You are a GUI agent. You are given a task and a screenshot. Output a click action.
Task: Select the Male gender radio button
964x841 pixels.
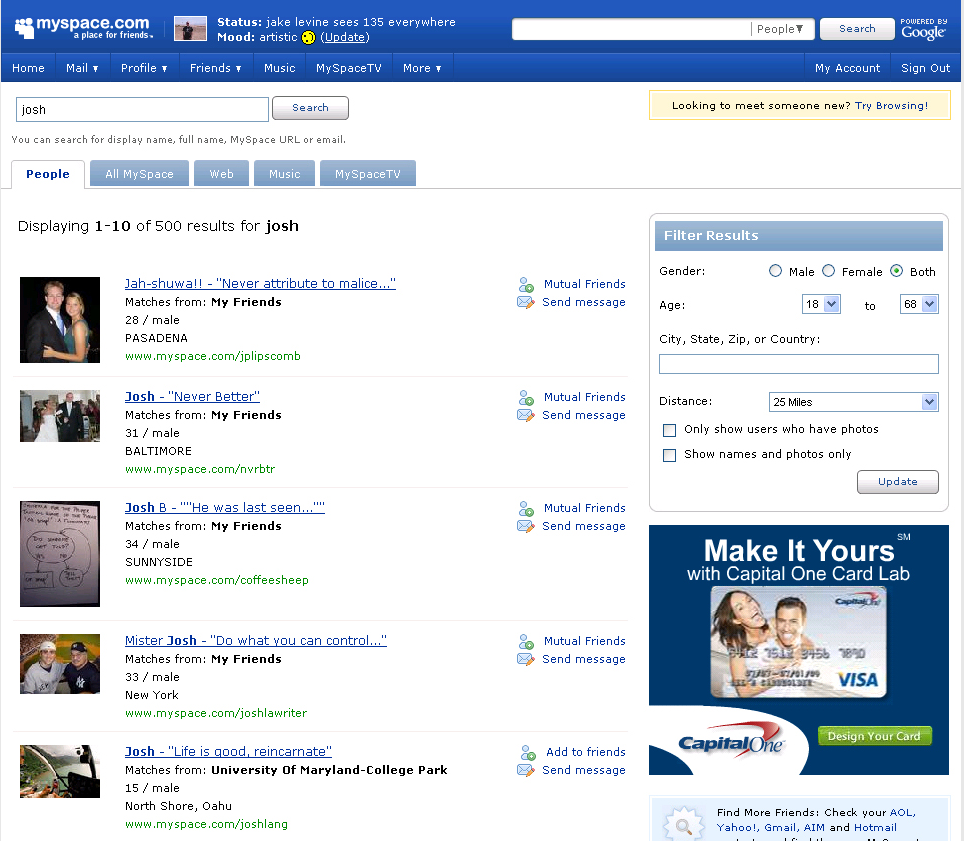pyautogui.click(x=775, y=271)
